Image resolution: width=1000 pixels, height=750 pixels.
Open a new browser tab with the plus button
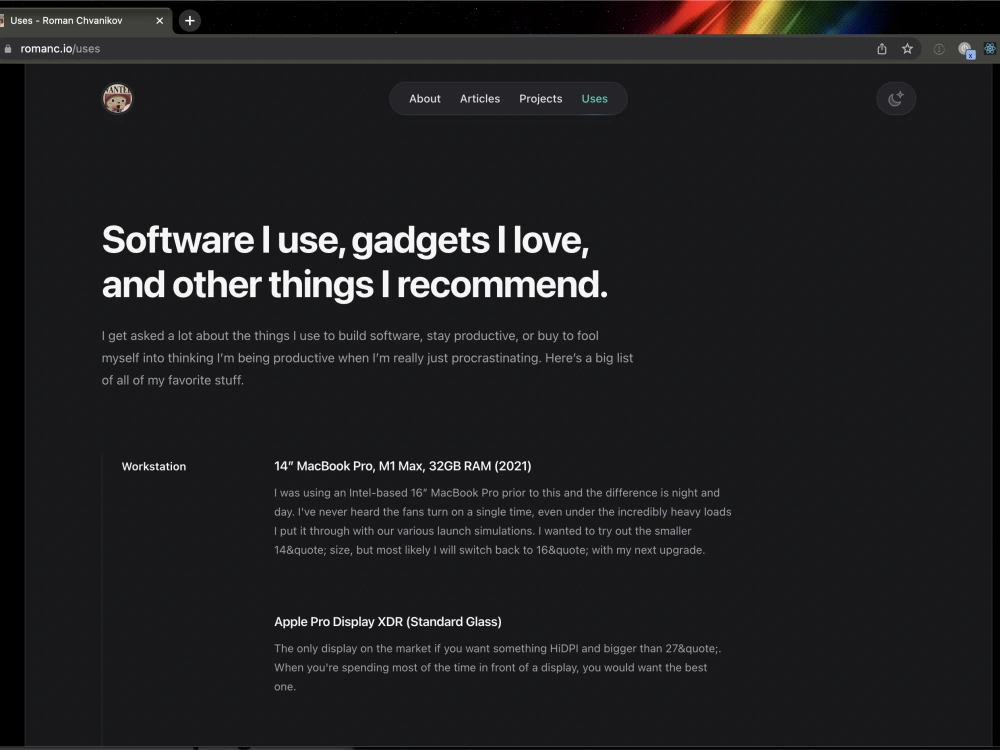(189, 20)
